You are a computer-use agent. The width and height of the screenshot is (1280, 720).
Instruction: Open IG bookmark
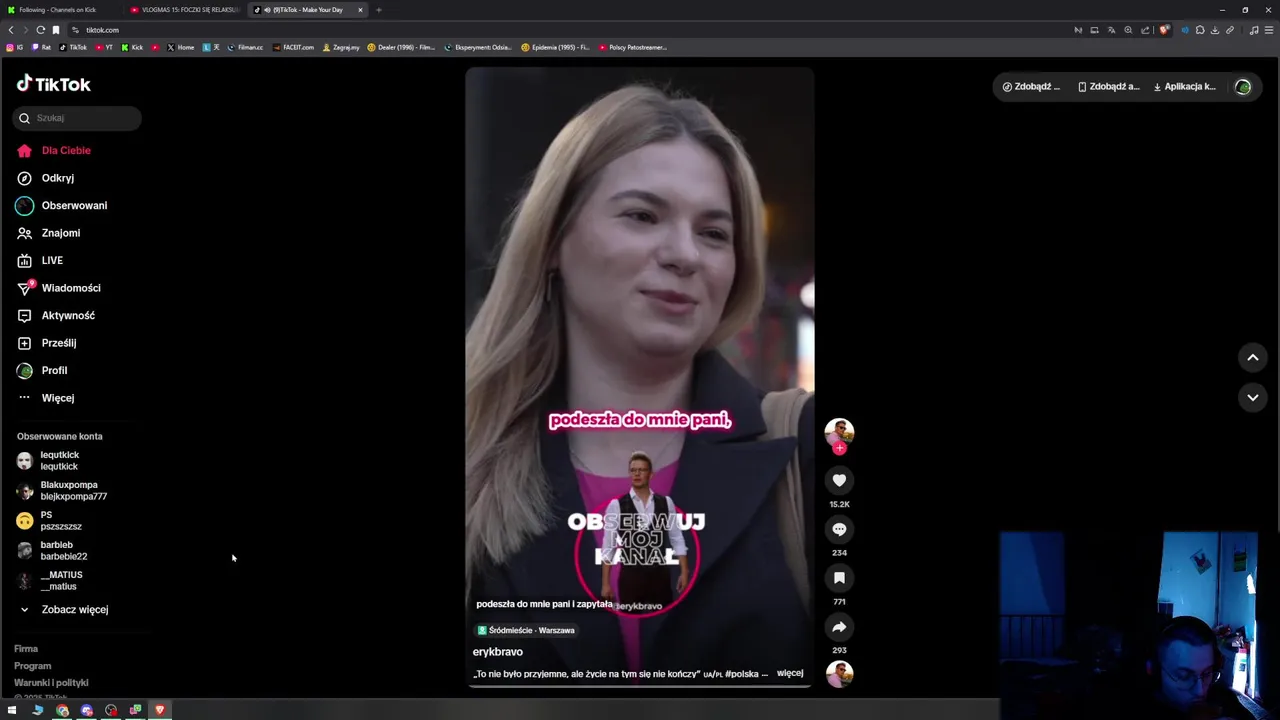[x=15, y=47]
